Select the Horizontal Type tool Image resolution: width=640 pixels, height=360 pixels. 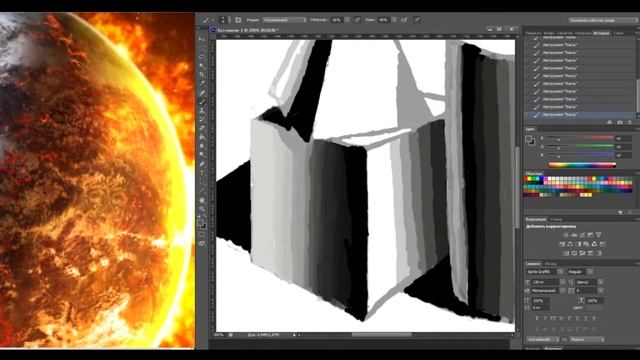click(202, 173)
